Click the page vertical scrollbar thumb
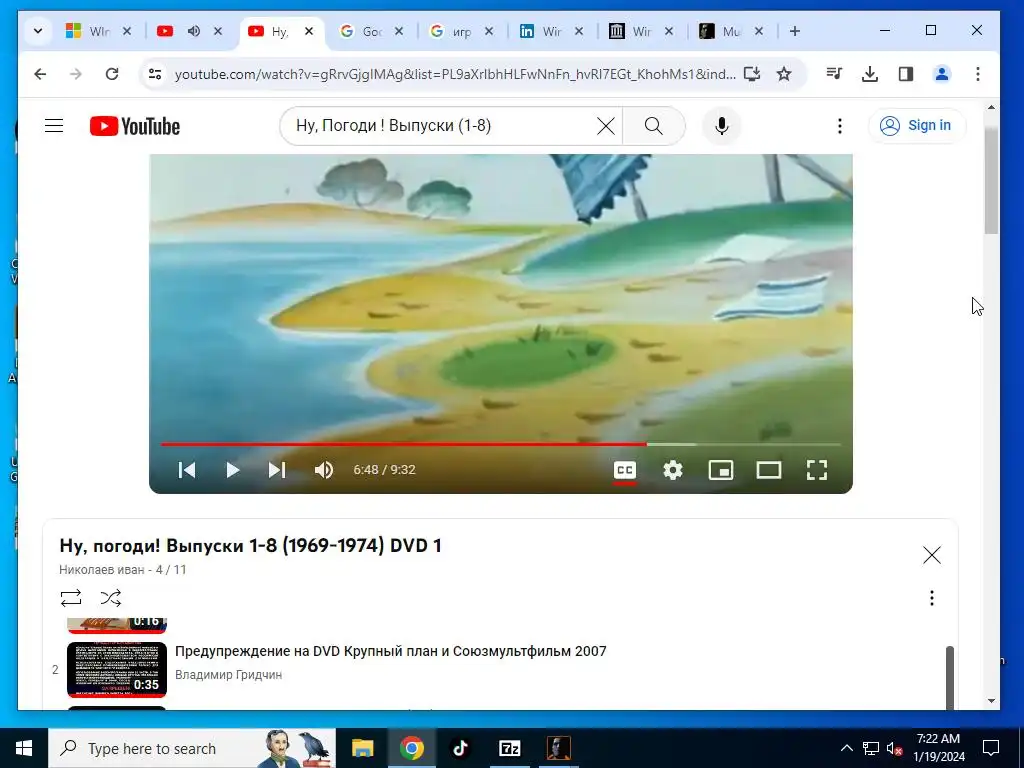This screenshot has width=1024, height=768. pyautogui.click(x=991, y=181)
